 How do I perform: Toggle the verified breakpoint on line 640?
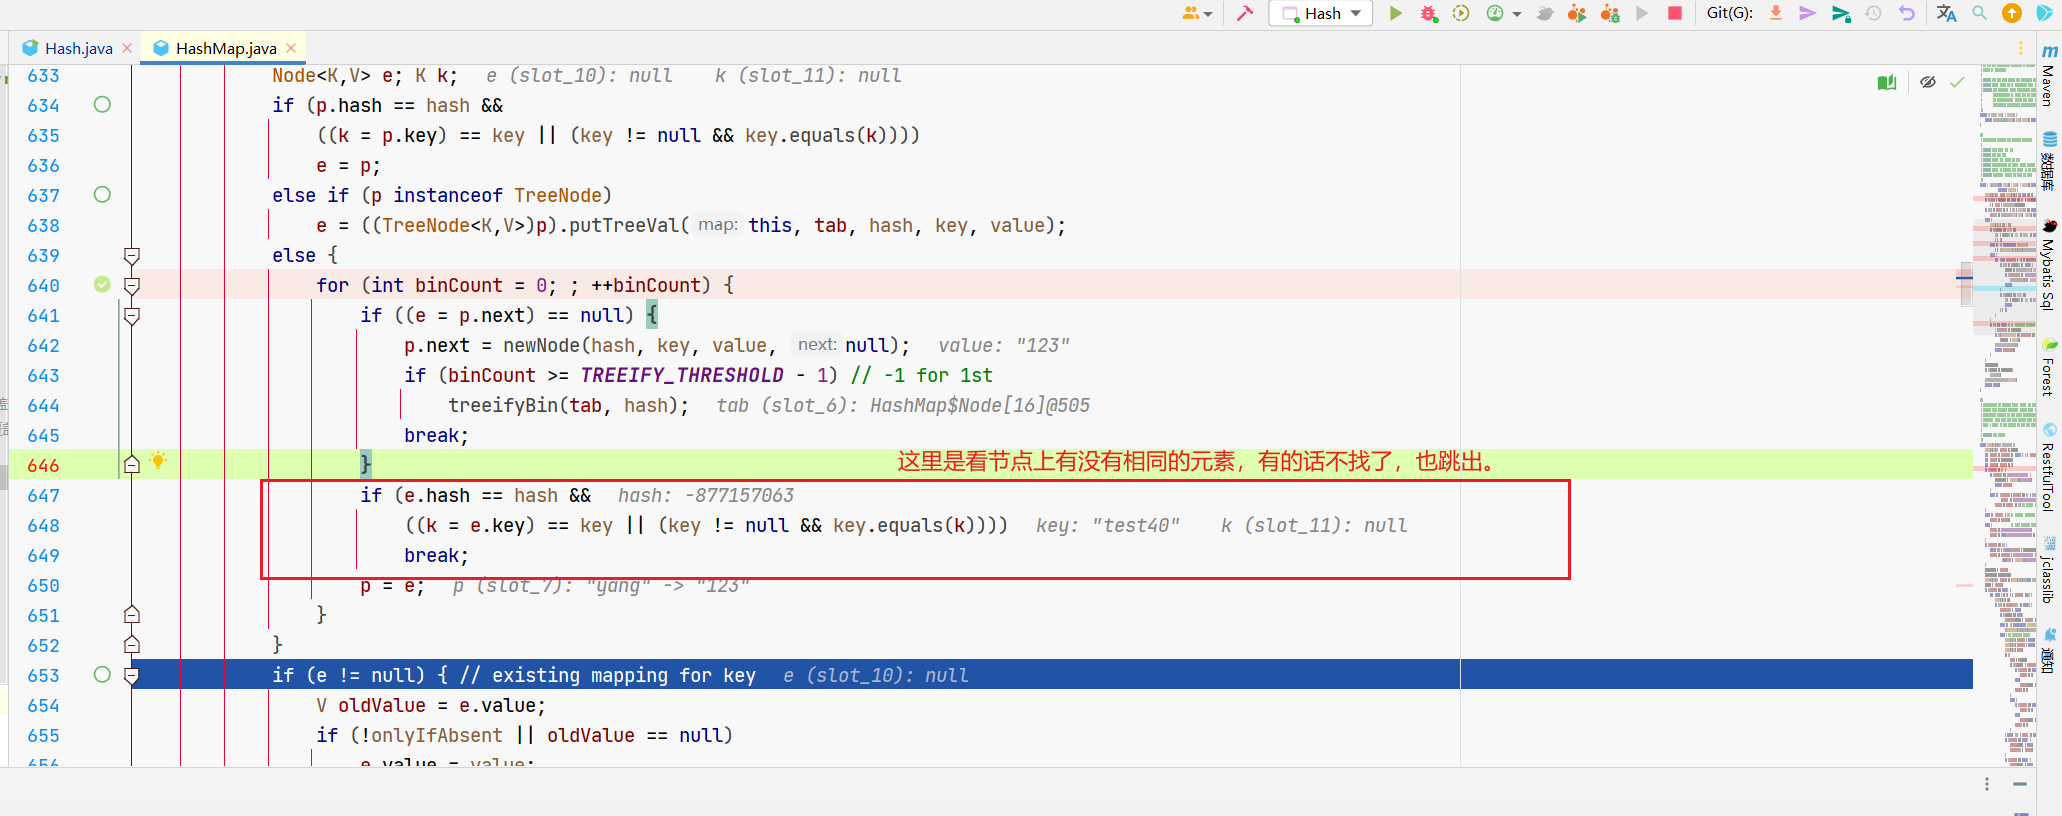point(102,285)
